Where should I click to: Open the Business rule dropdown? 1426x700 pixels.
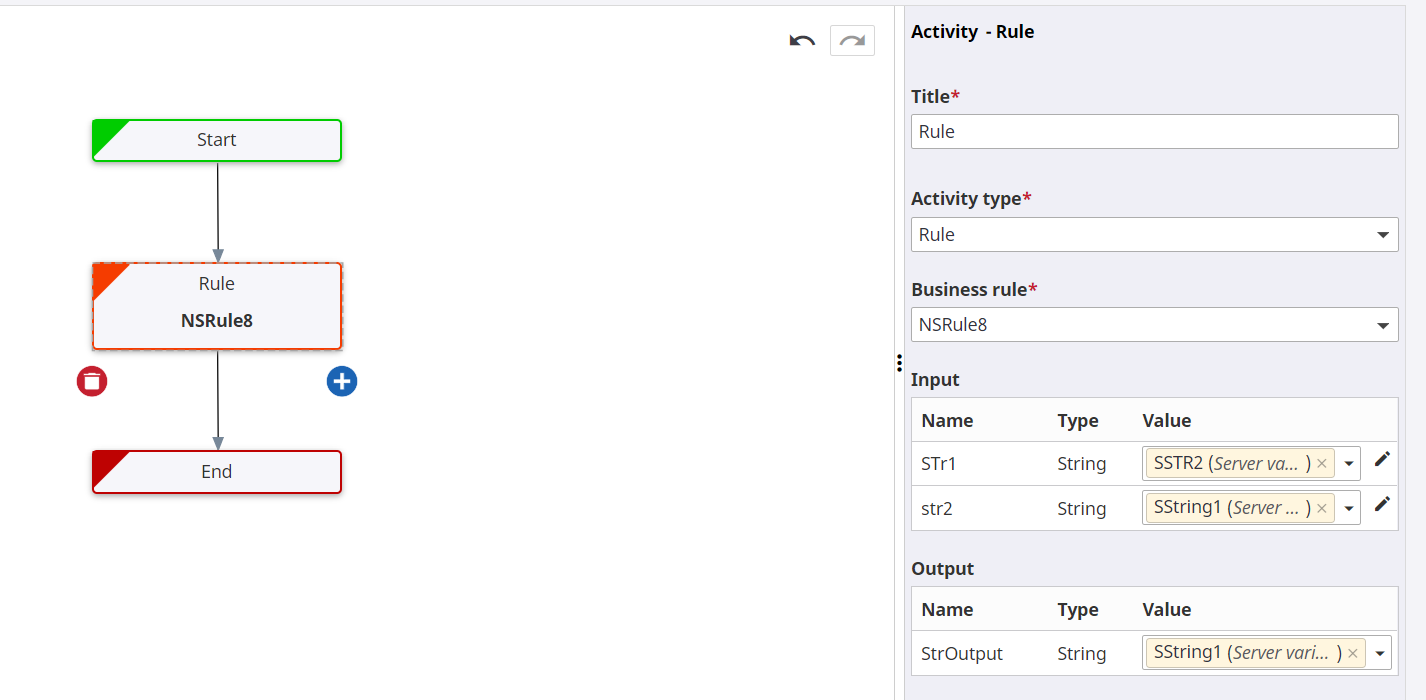pos(1384,324)
